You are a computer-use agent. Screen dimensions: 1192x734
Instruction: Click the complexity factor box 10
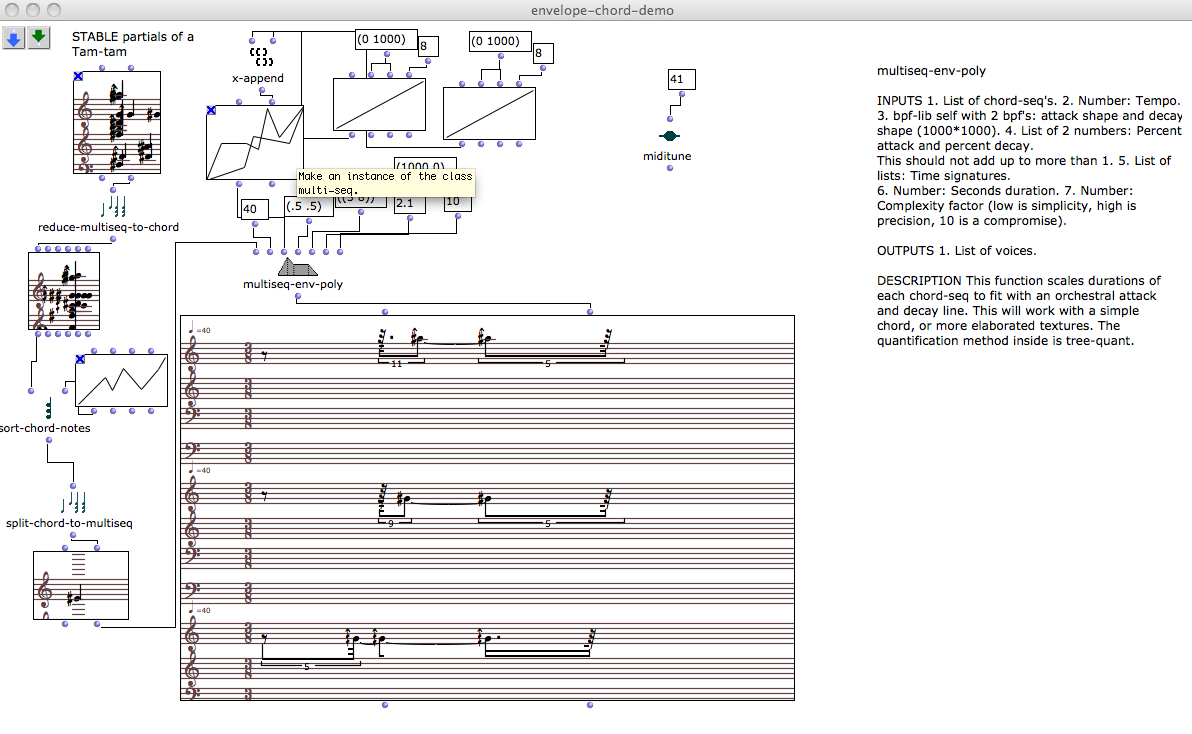[455, 203]
